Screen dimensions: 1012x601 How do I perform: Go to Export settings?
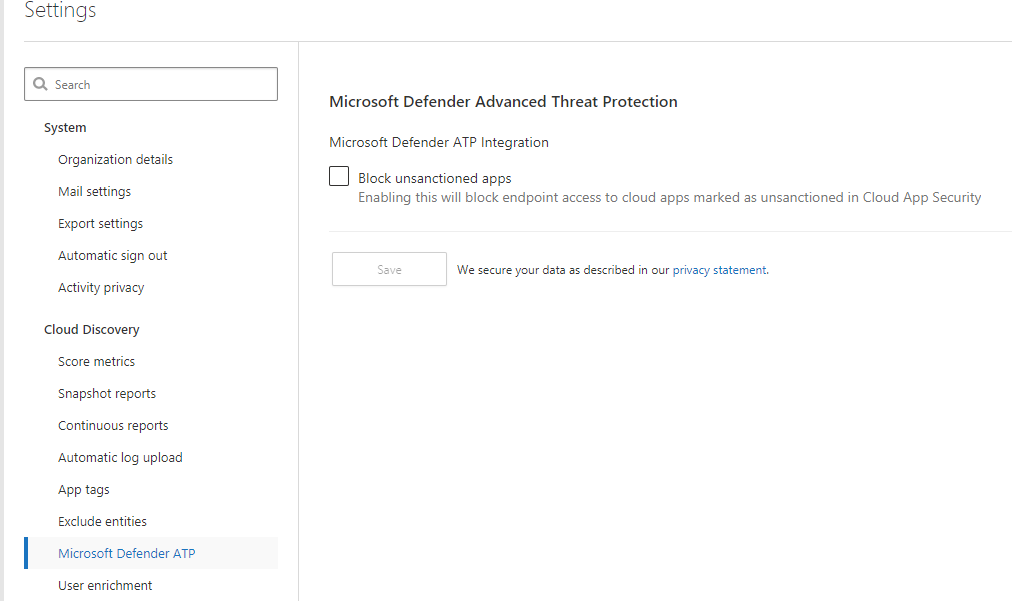[101, 223]
